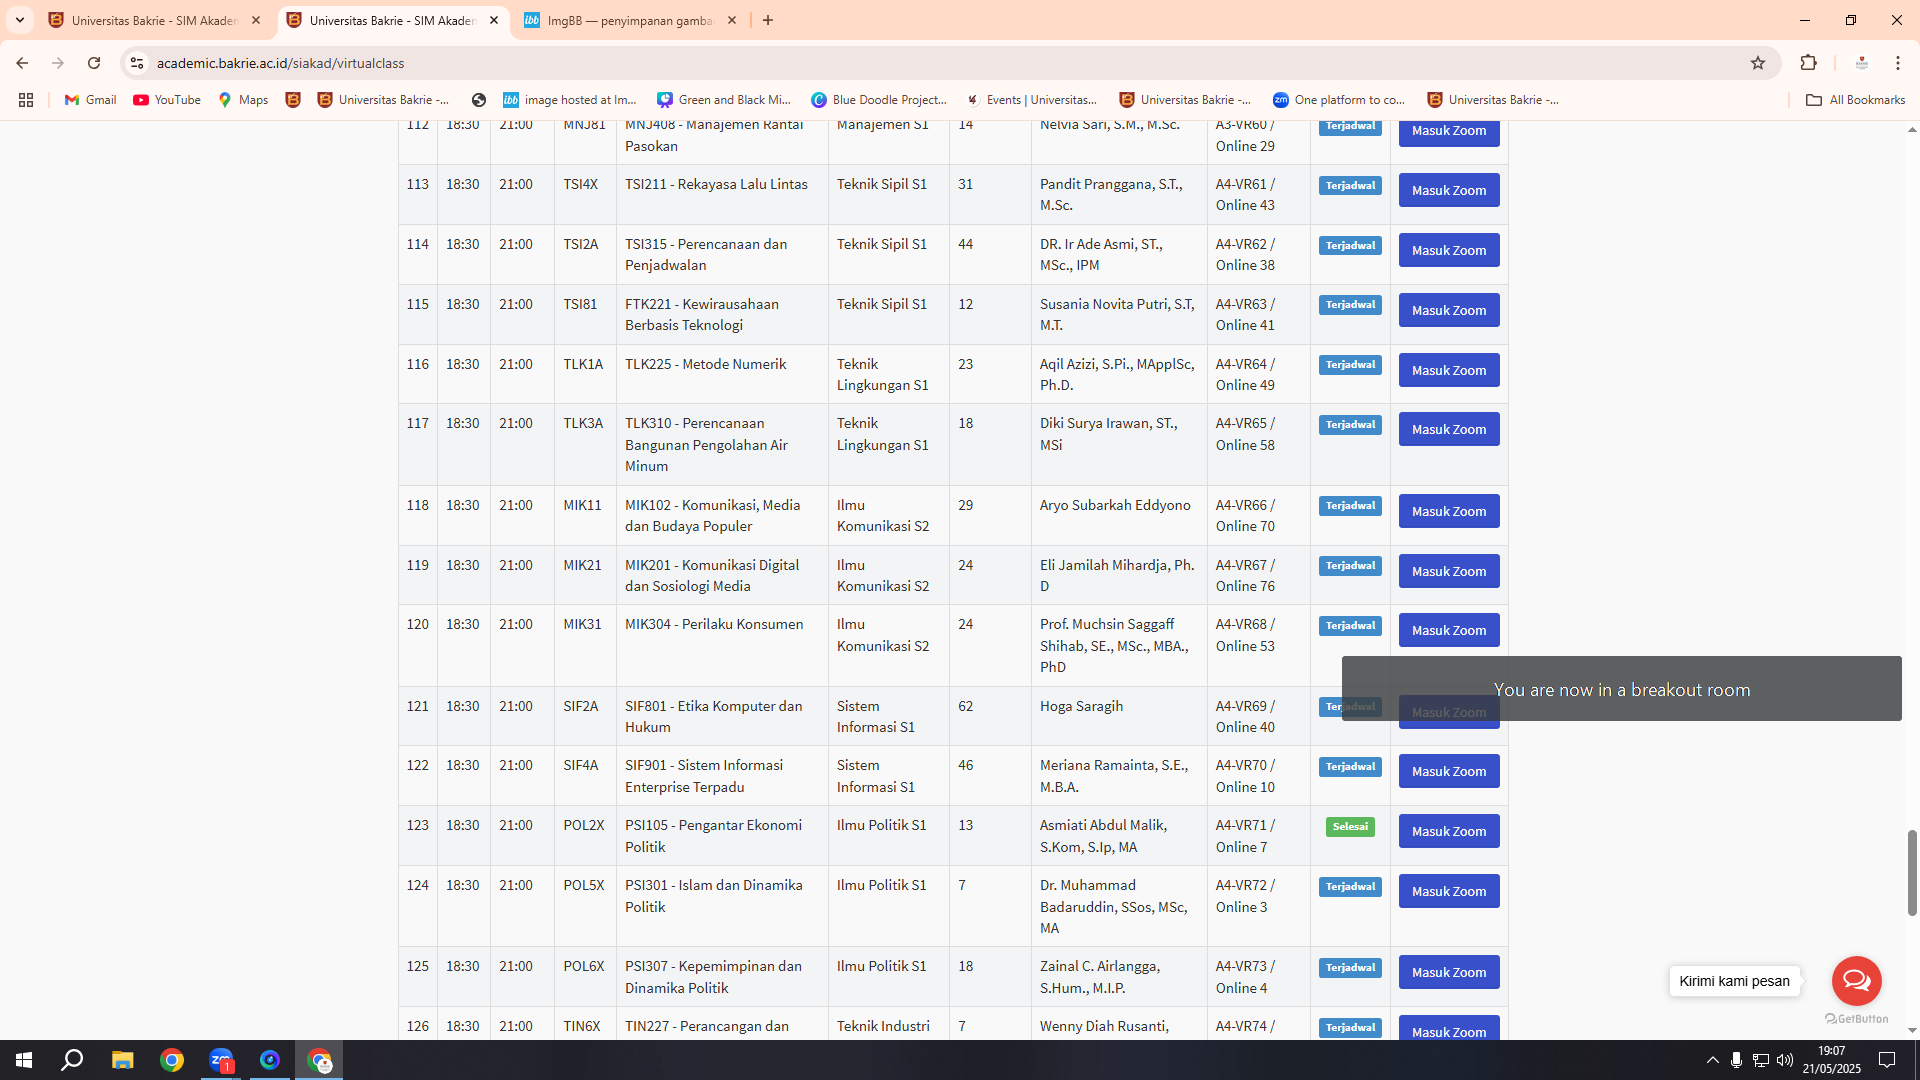Click the Kirimi kami pesan chat label
Image resolution: width=1920 pixels, height=1080 pixels.
pyautogui.click(x=1735, y=981)
